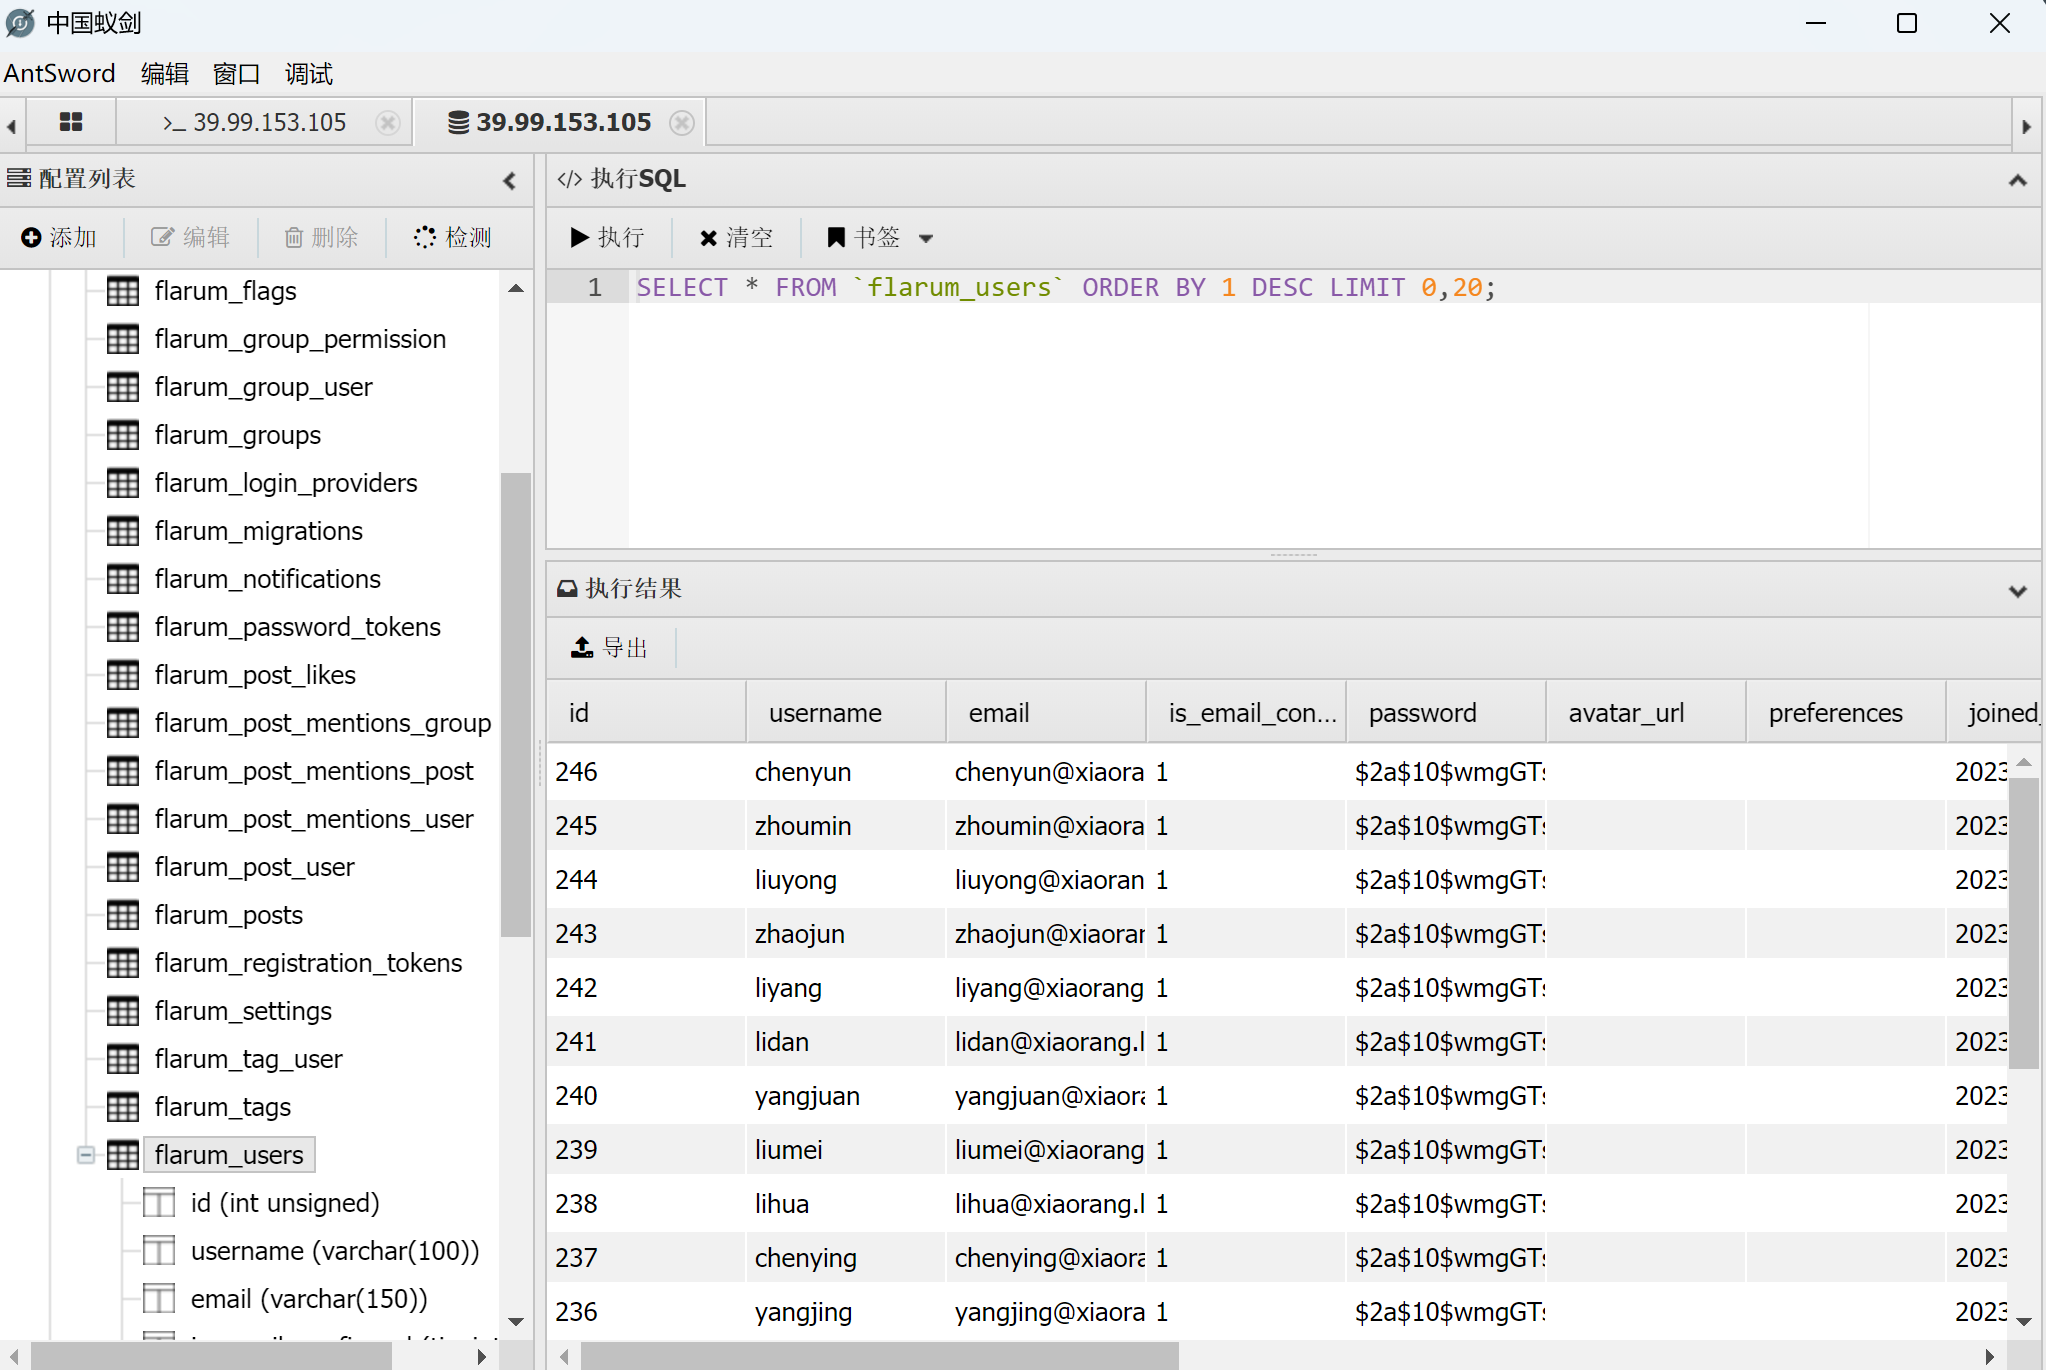Open the AntSword menu
This screenshot has width=2046, height=1370.
60,74
